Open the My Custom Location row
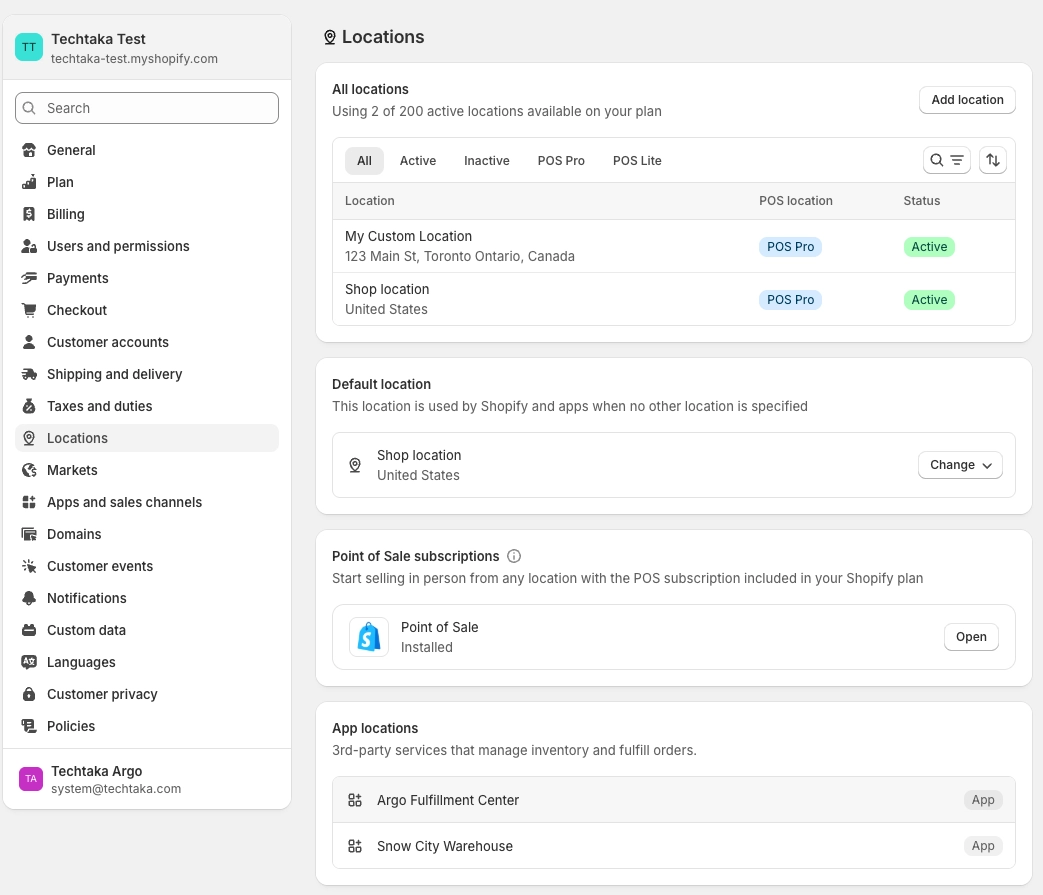 (x=674, y=247)
